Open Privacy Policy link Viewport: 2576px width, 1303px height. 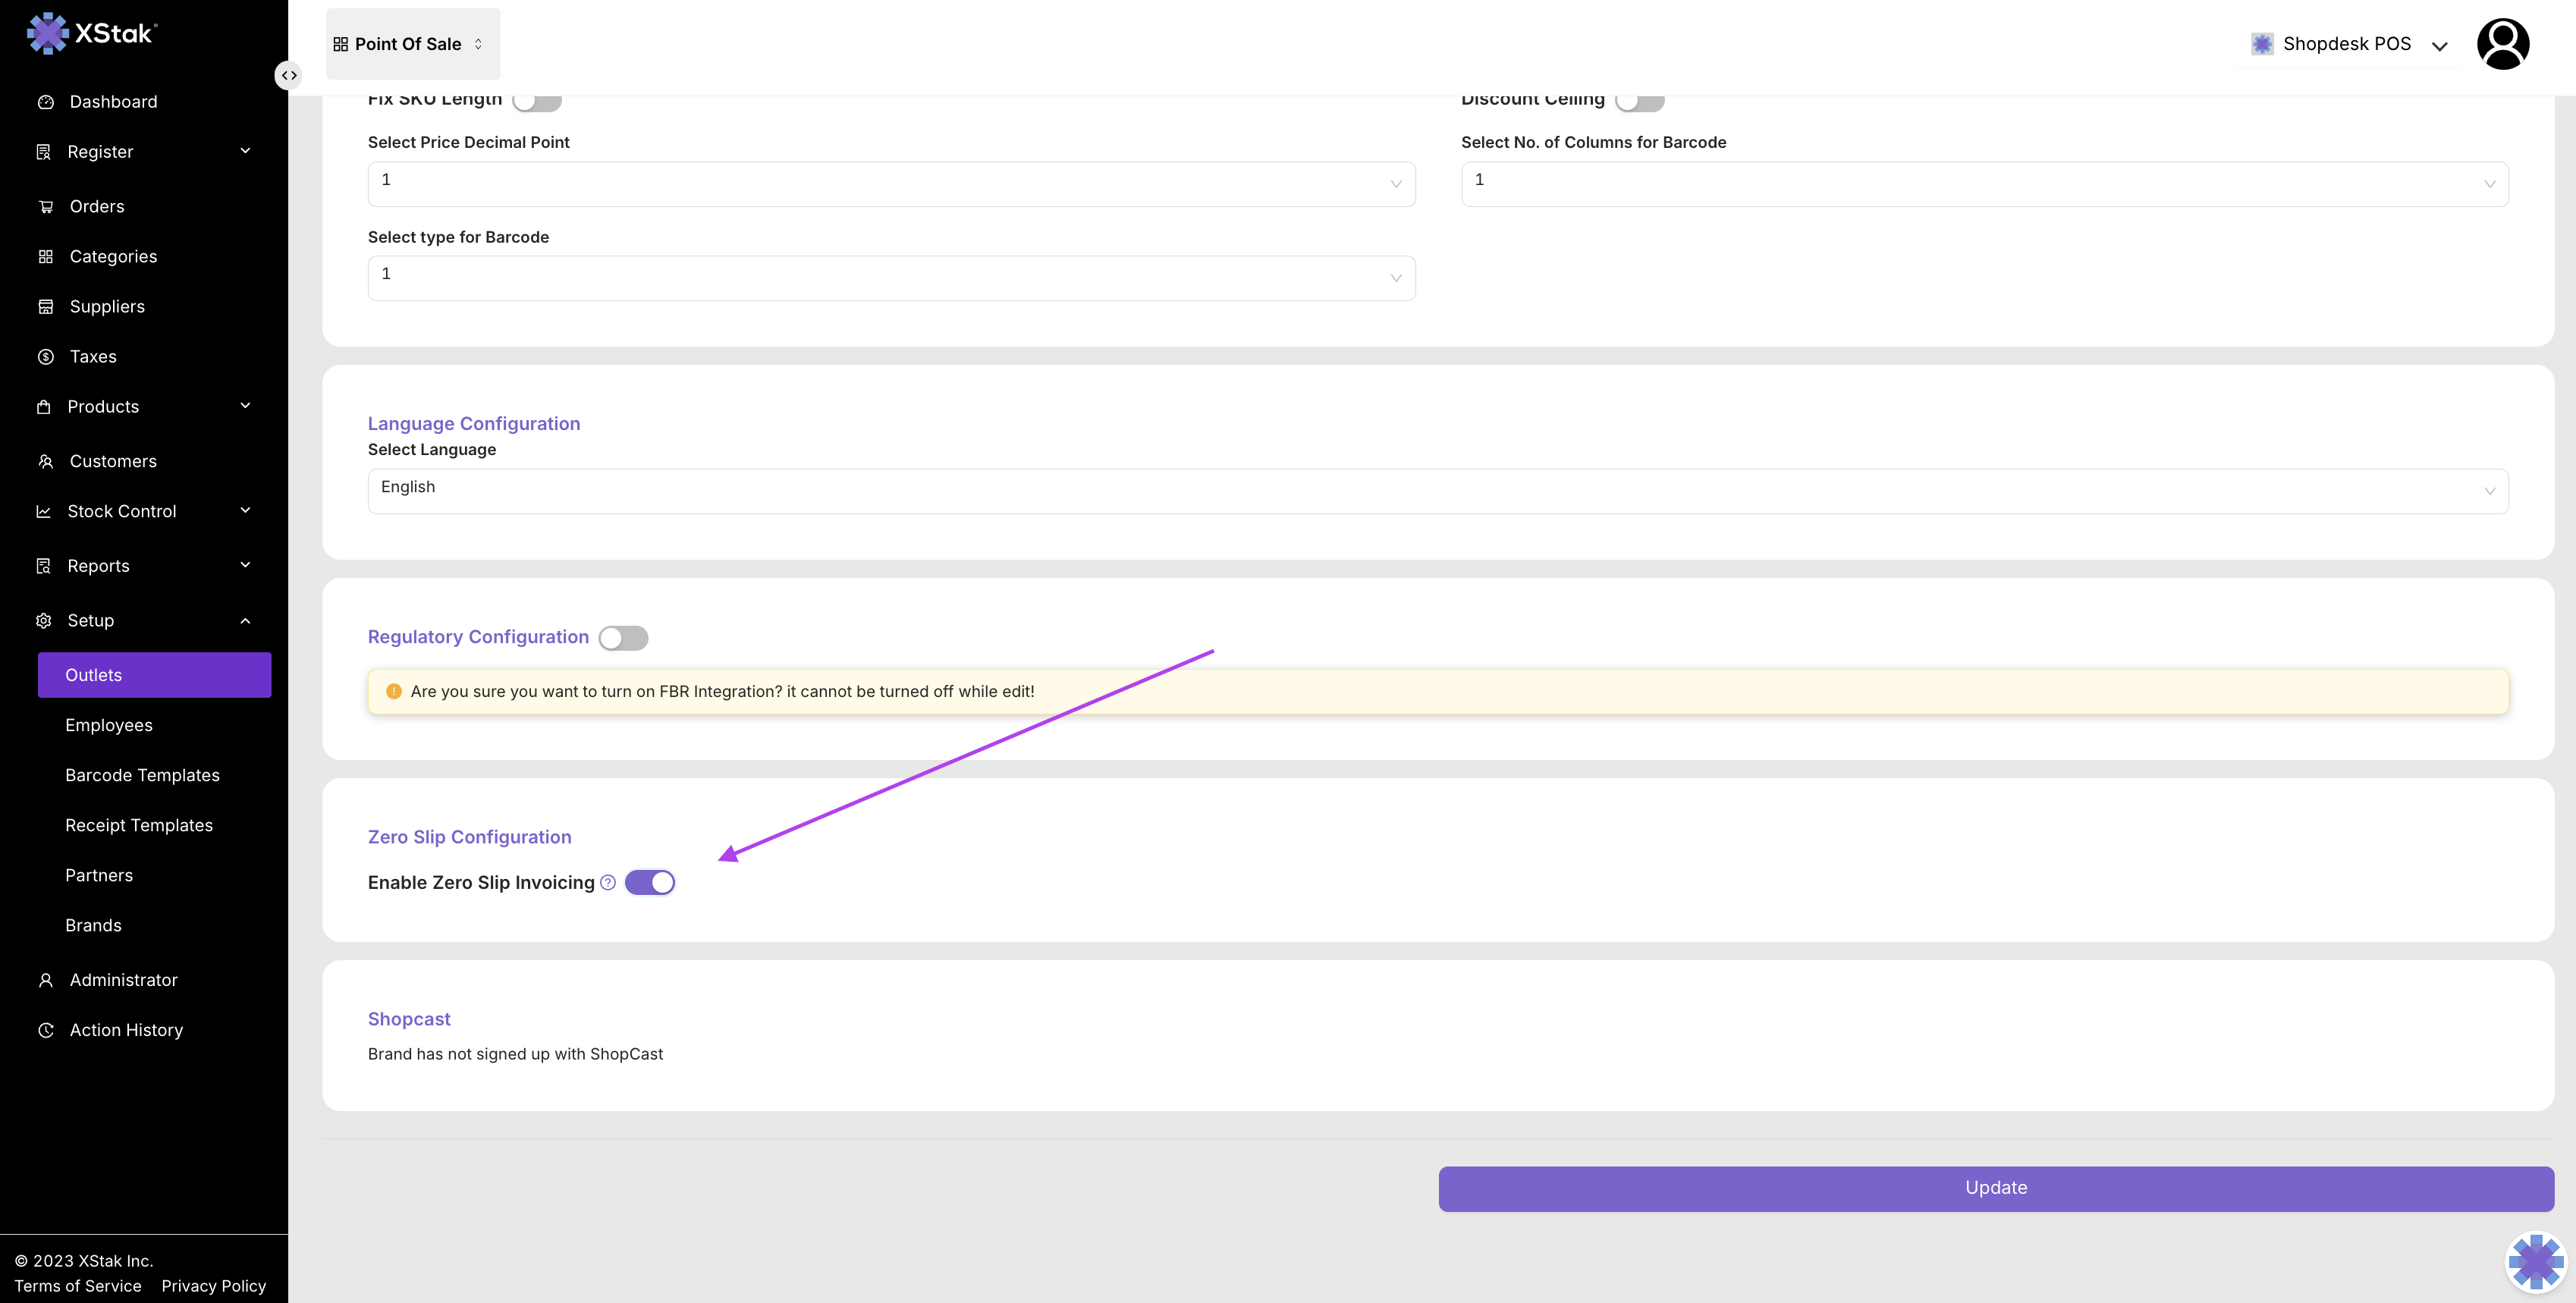coord(213,1286)
